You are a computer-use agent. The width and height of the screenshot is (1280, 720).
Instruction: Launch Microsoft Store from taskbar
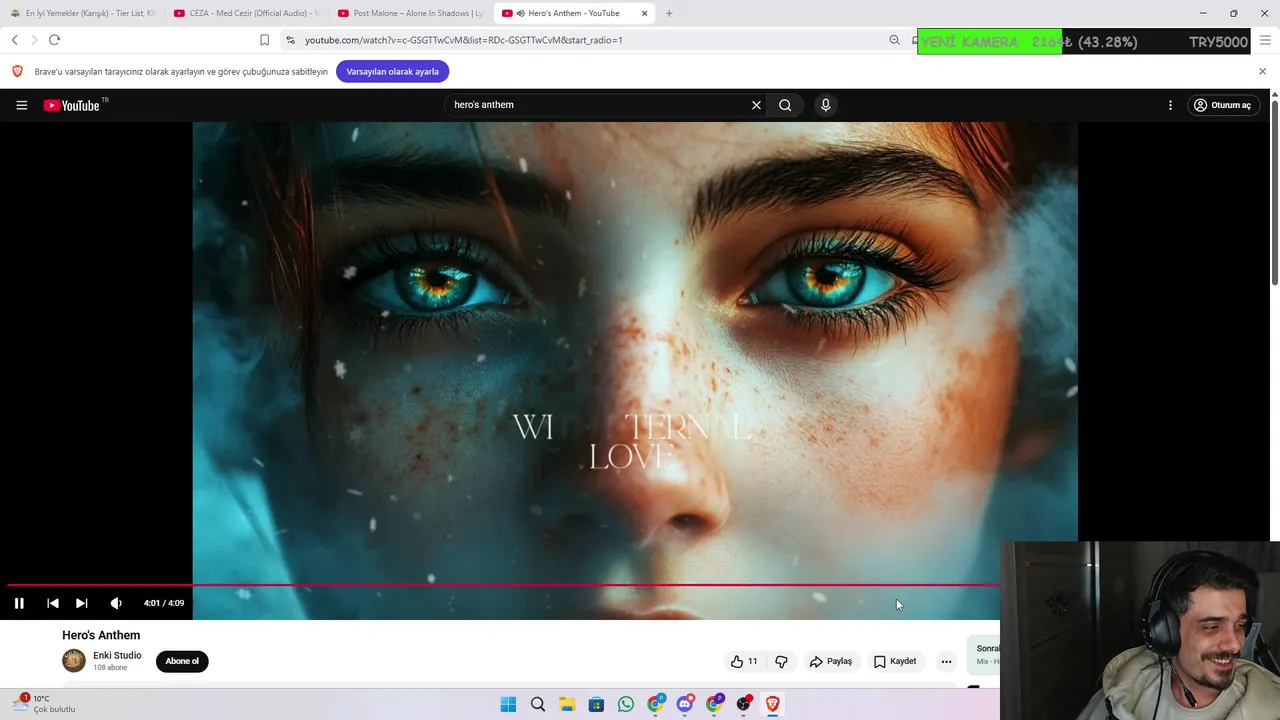[596, 704]
